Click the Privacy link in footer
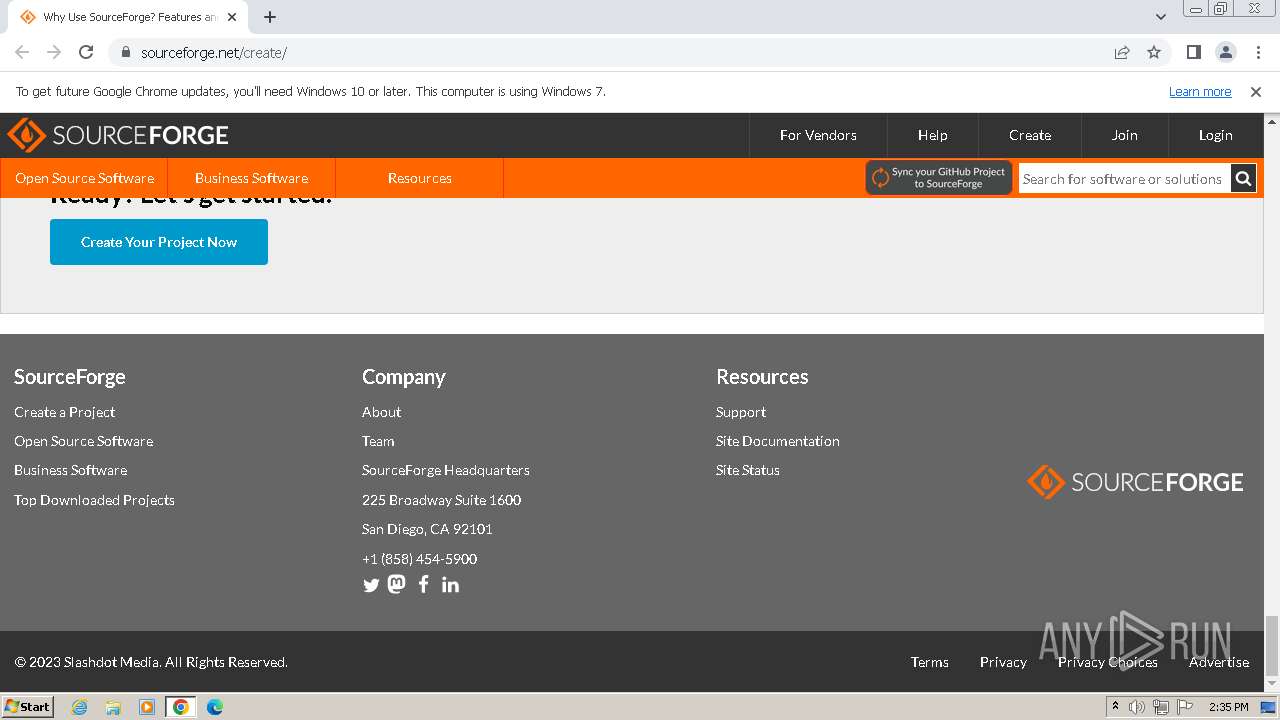This screenshot has height=720, width=1280. click(1003, 662)
